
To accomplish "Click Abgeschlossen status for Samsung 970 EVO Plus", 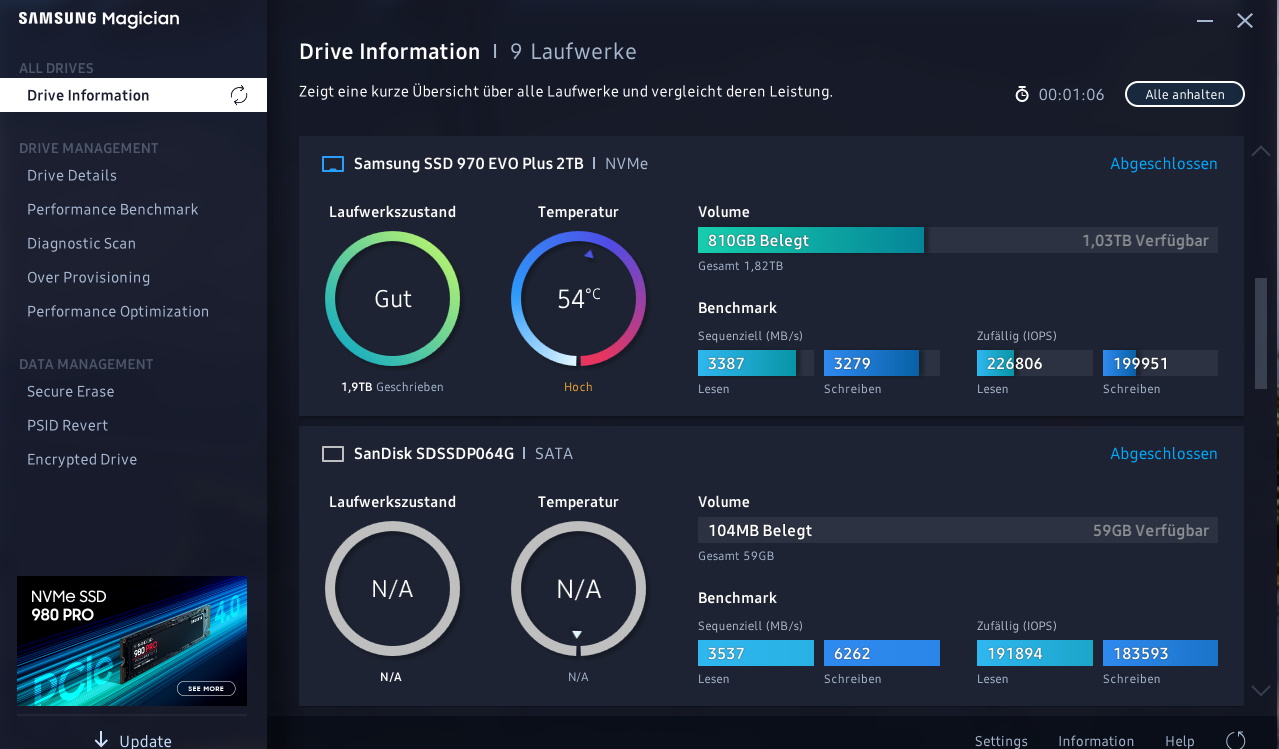I will coord(1164,164).
